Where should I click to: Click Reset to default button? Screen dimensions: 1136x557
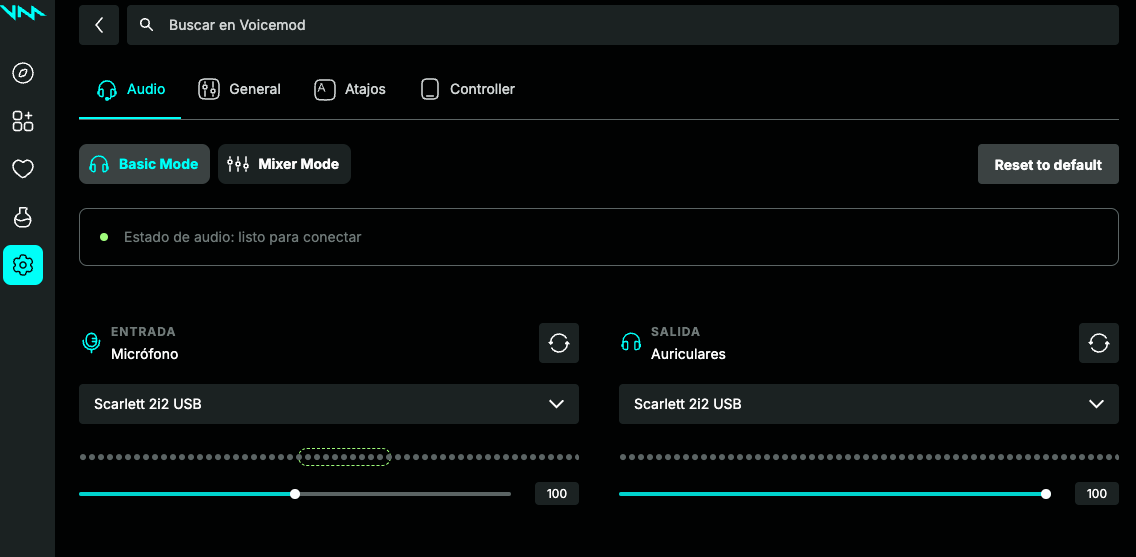1048,164
